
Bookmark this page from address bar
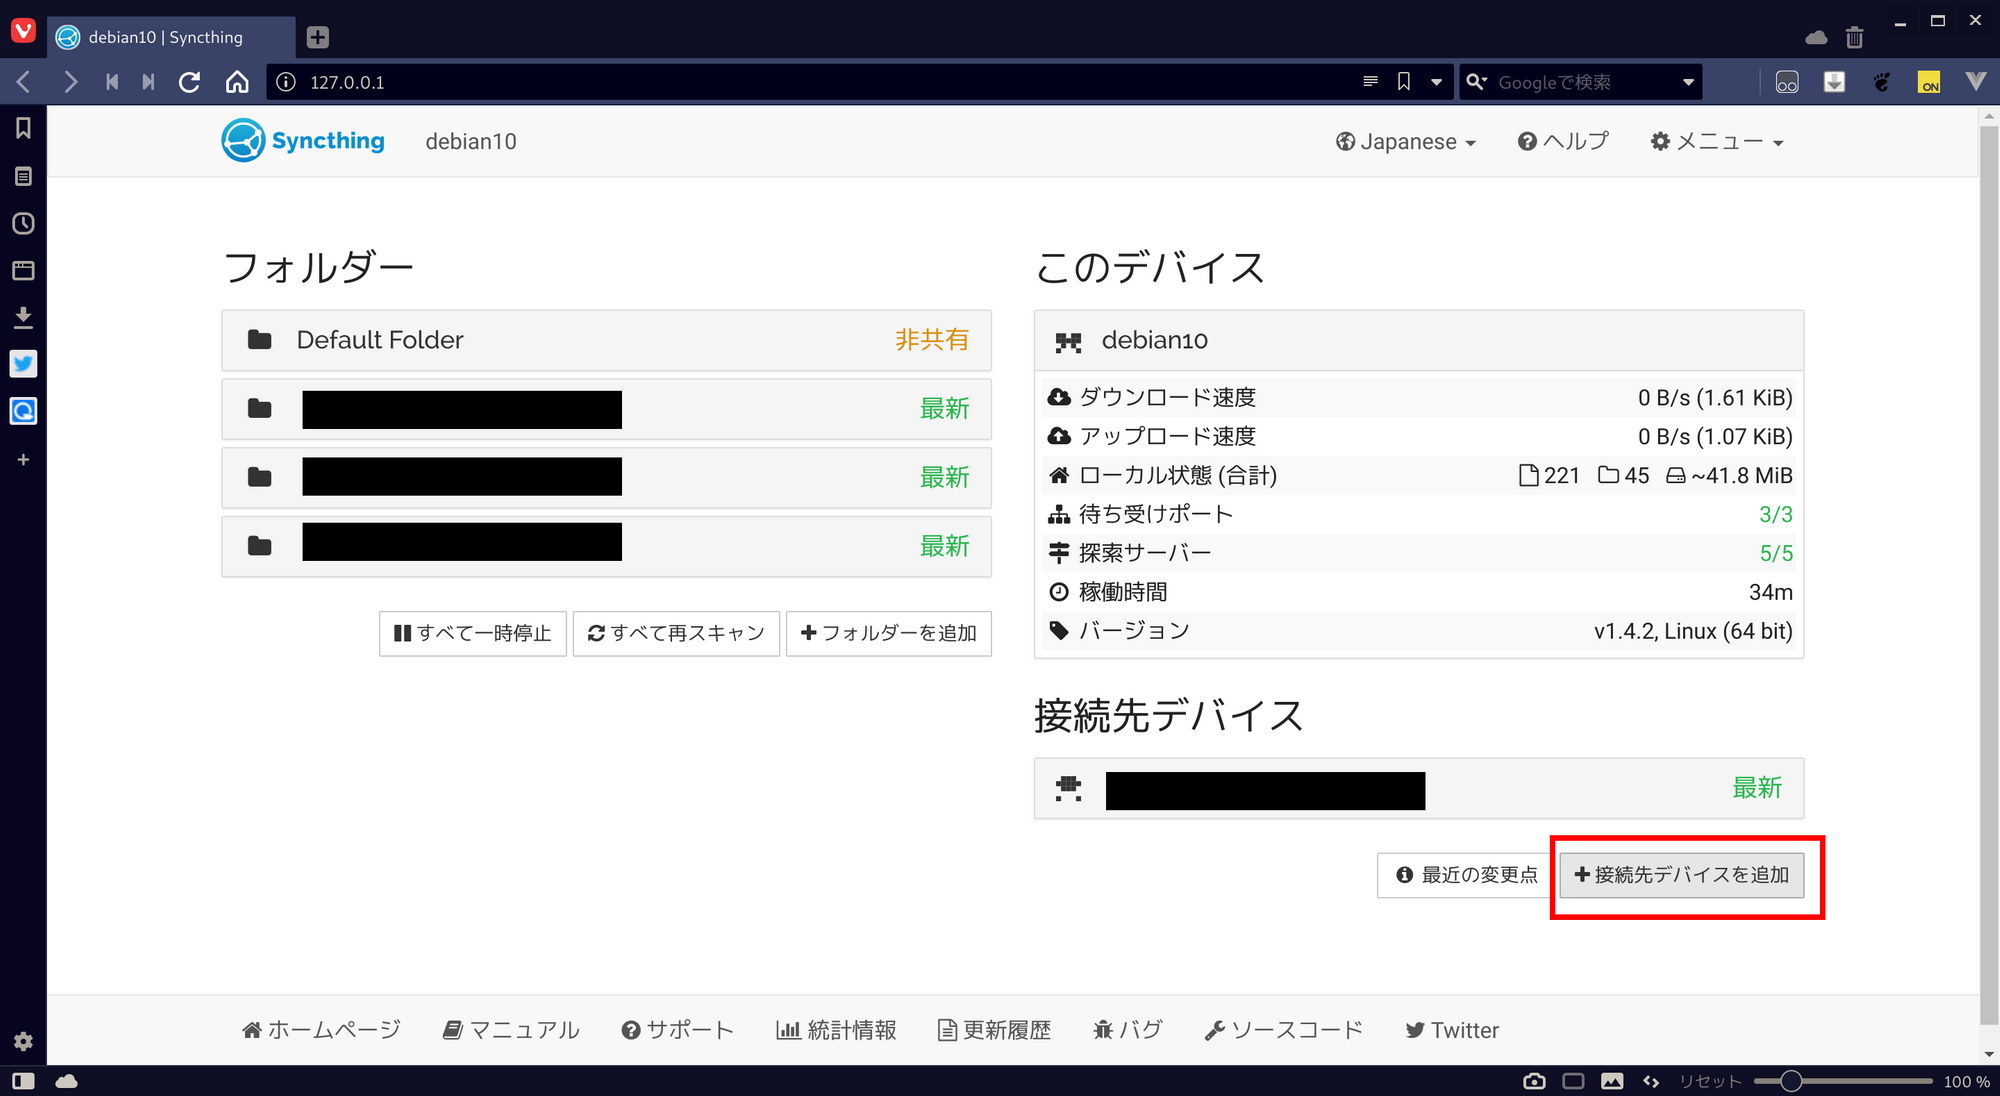point(1404,82)
